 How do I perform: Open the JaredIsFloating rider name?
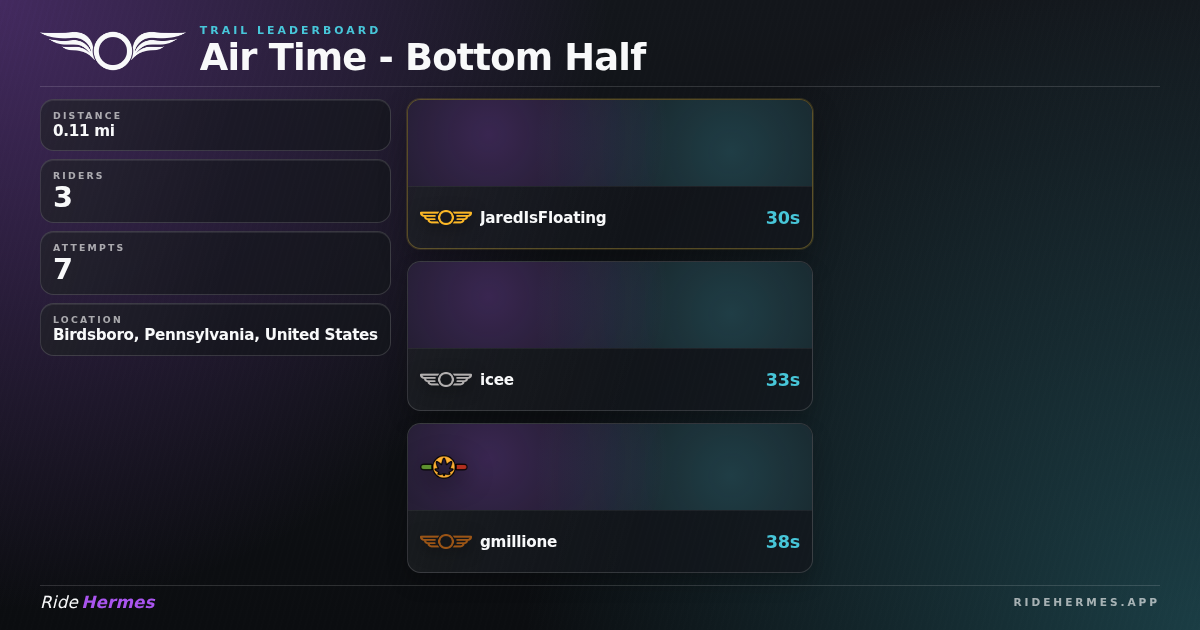543,217
